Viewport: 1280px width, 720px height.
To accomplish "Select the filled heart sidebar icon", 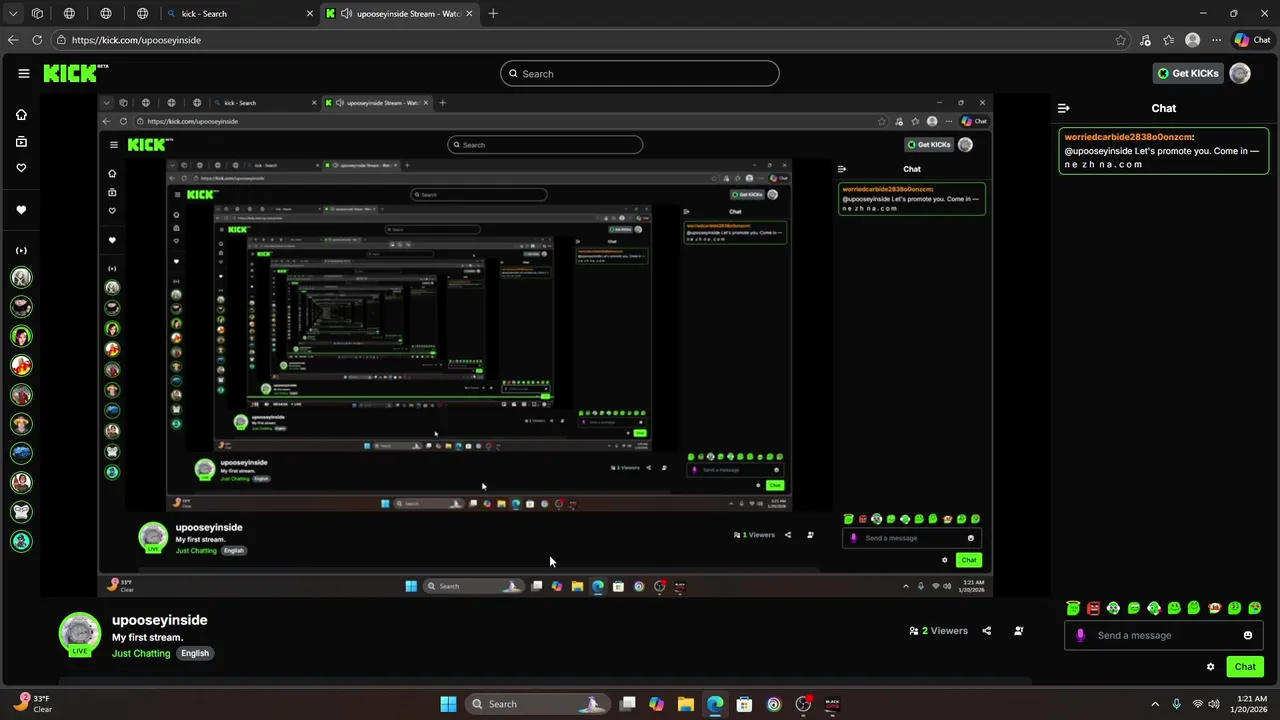I will (21, 210).
